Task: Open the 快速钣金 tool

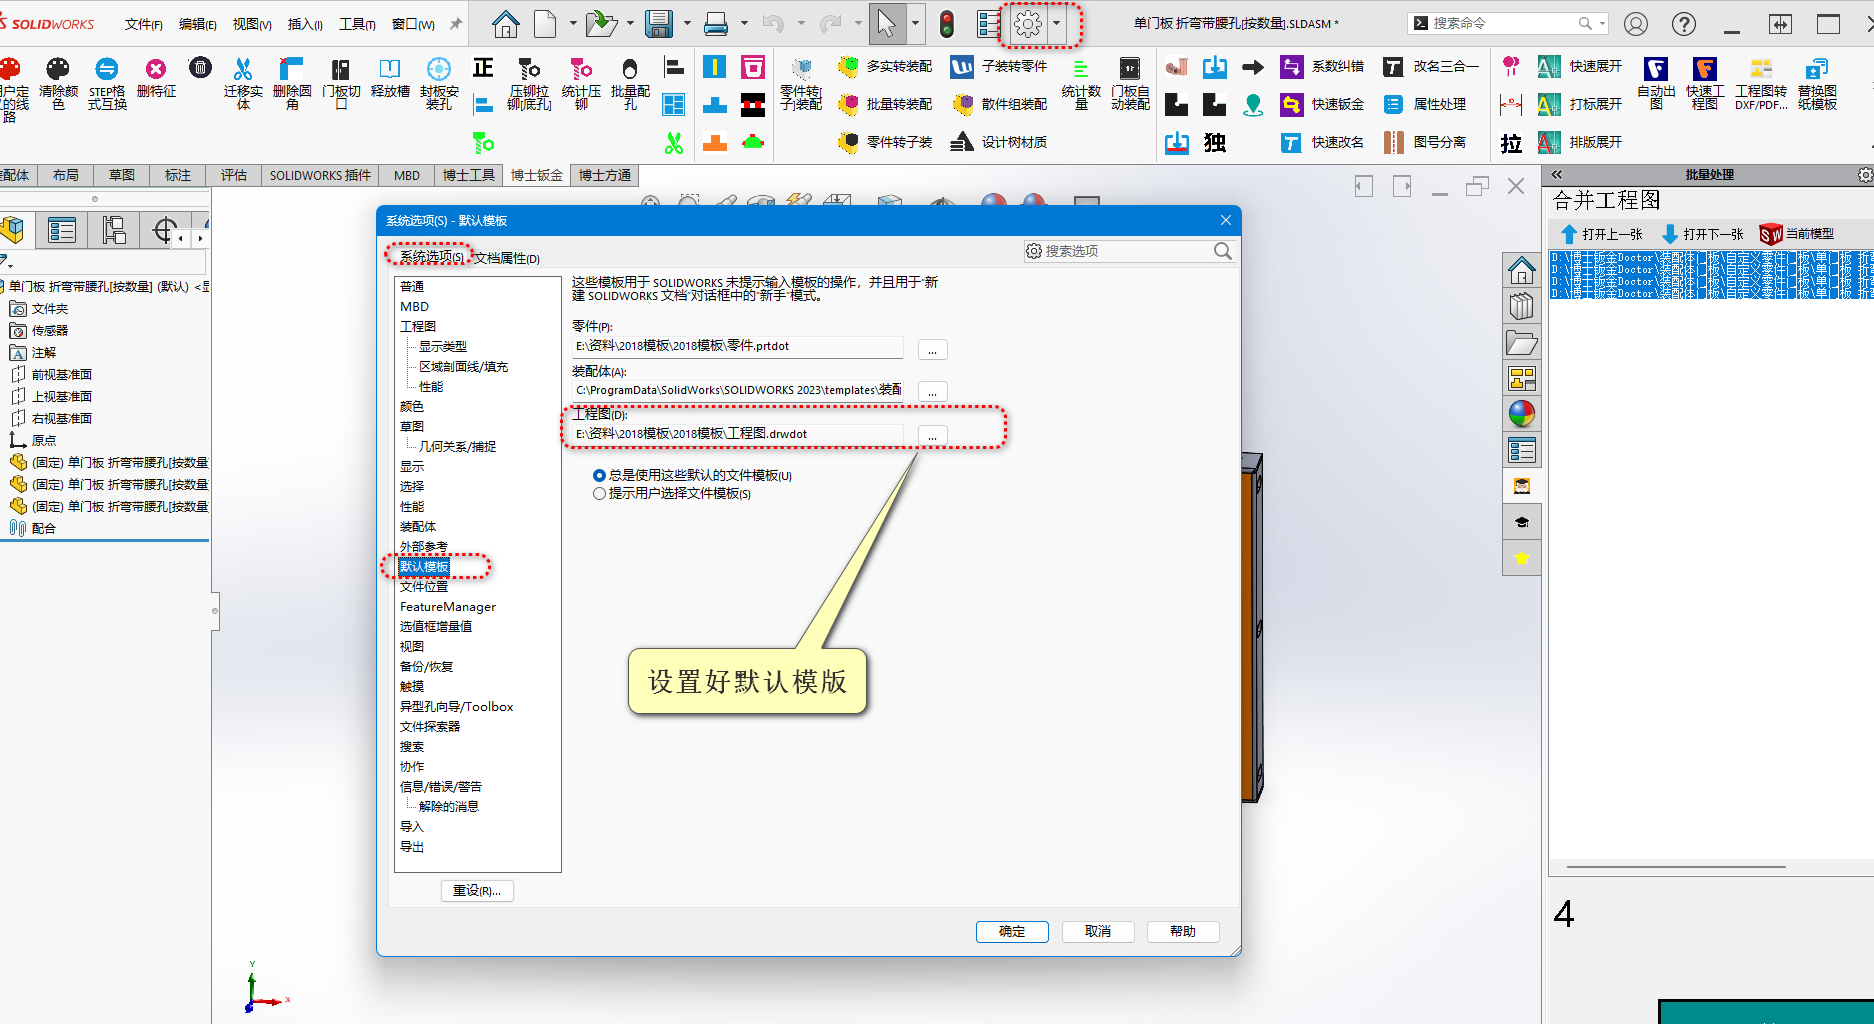Action: (1322, 103)
